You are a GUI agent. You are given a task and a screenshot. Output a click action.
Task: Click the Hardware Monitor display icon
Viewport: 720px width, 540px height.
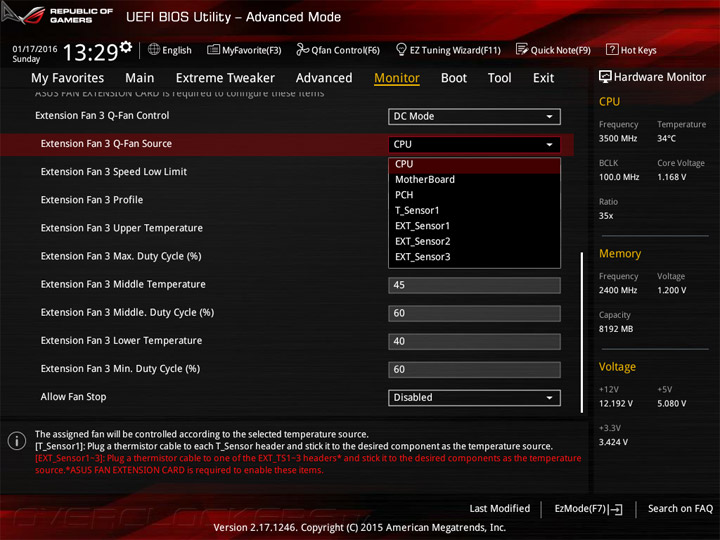coord(605,77)
